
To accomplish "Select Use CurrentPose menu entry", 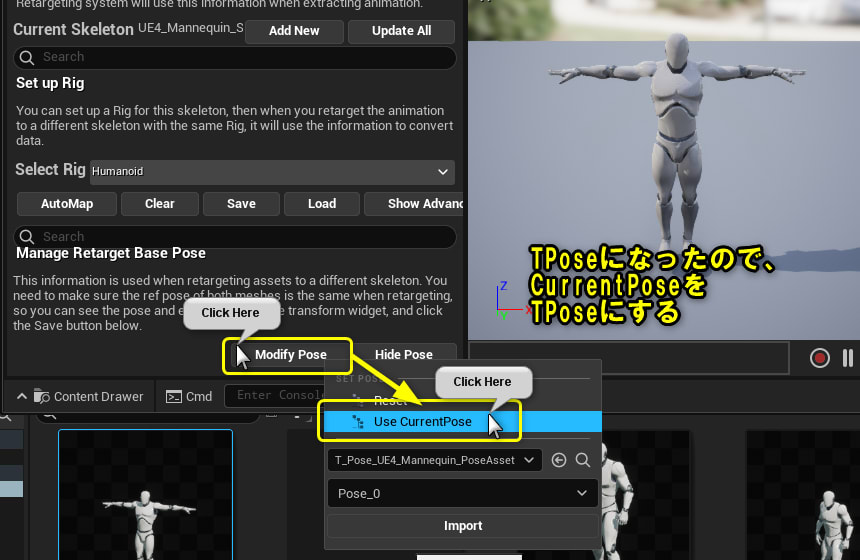I will (462, 422).
